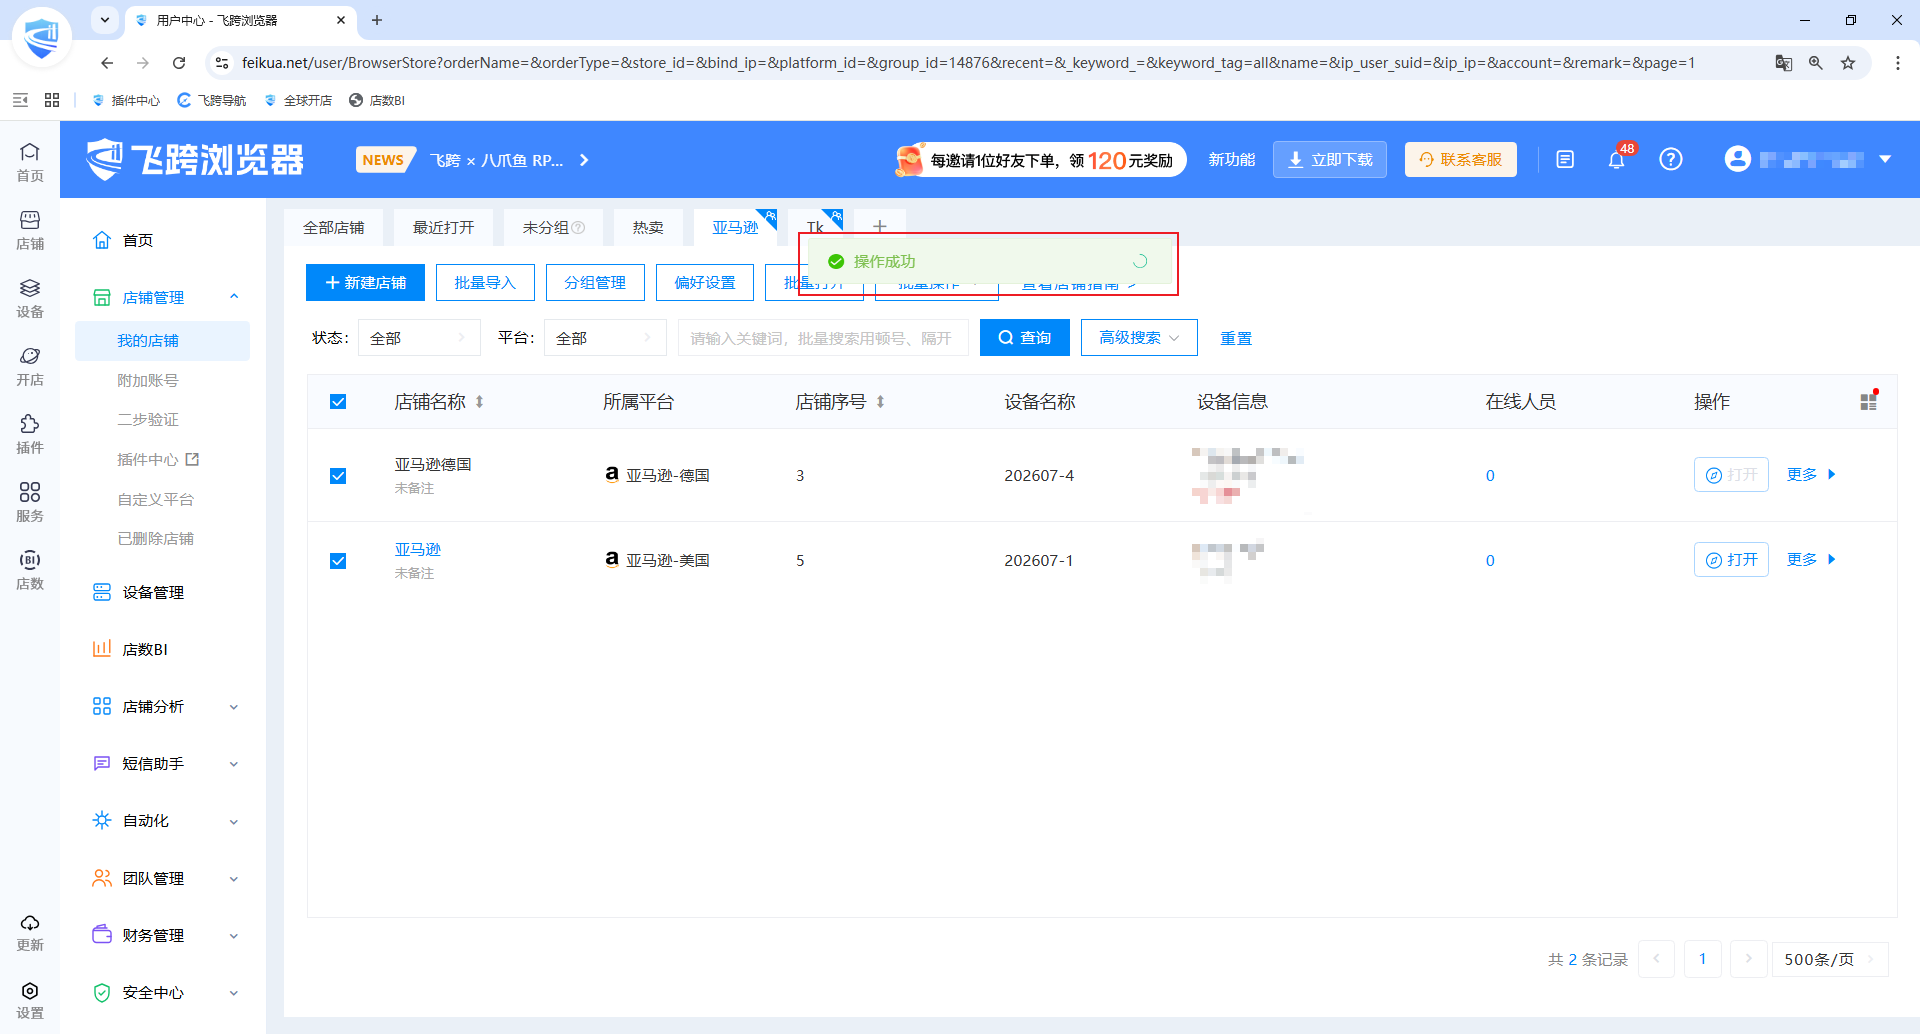Click the 飞跨浏览器 logo

(x=195, y=160)
